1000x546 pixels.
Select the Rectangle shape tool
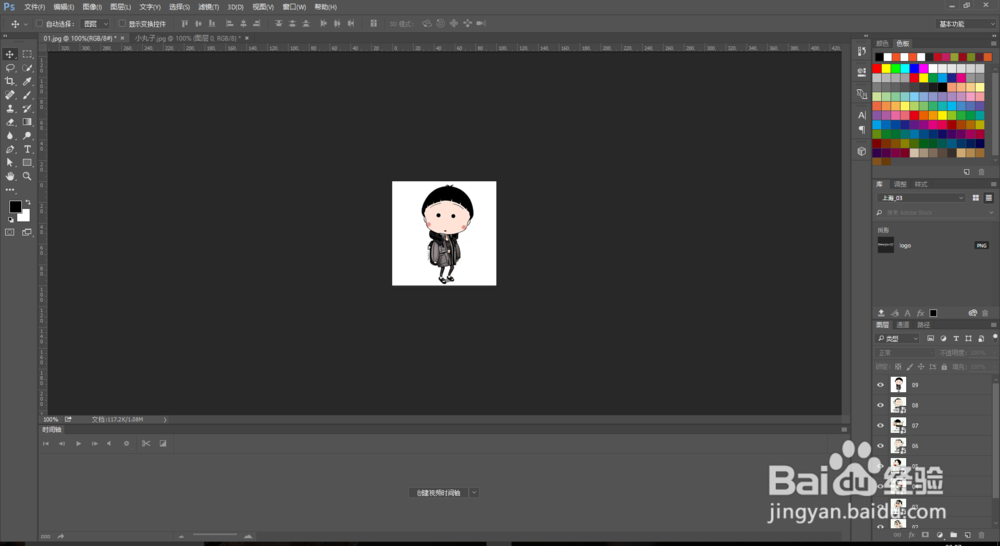[x=27, y=163]
